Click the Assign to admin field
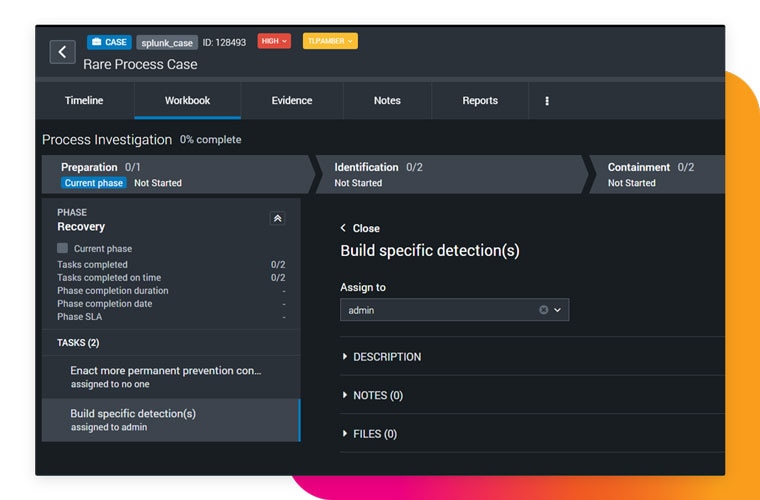Viewport: 760px width, 500px height. click(x=455, y=310)
